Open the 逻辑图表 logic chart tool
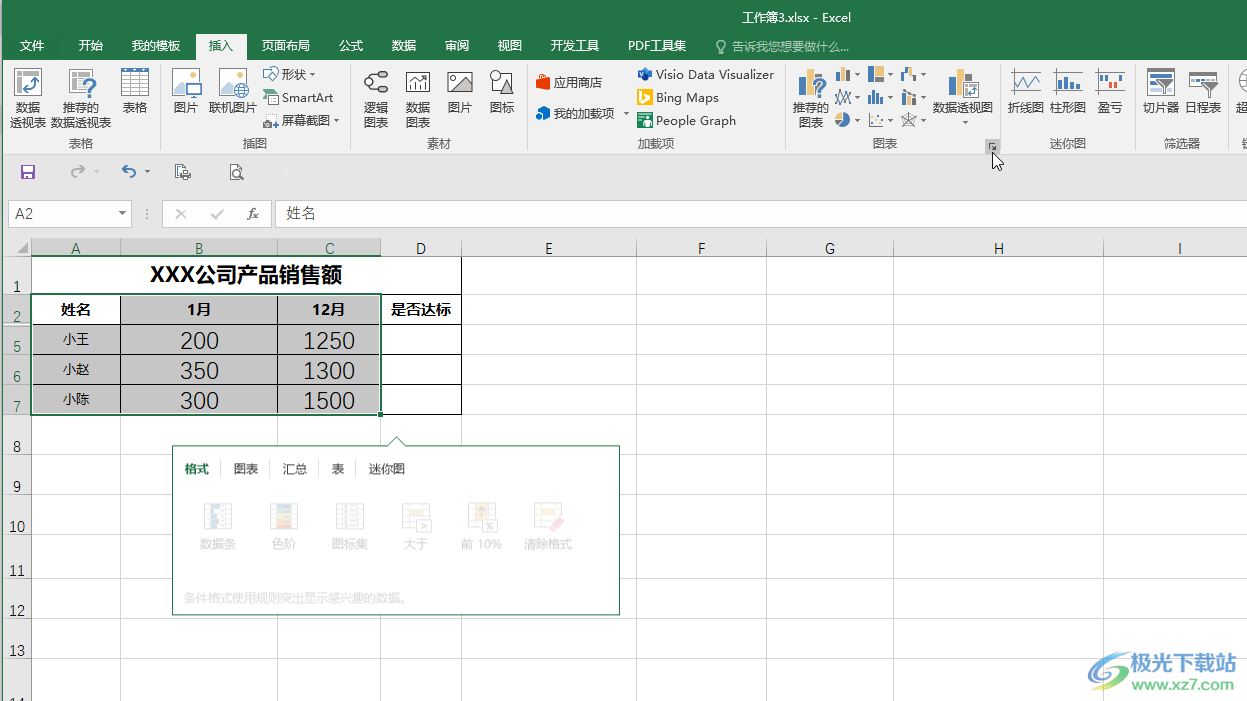Screen dimensions: 1247x701 click(376, 98)
